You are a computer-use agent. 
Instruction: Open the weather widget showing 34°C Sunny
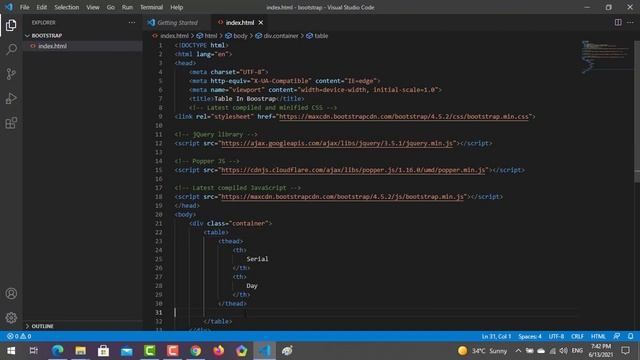click(x=482, y=351)
